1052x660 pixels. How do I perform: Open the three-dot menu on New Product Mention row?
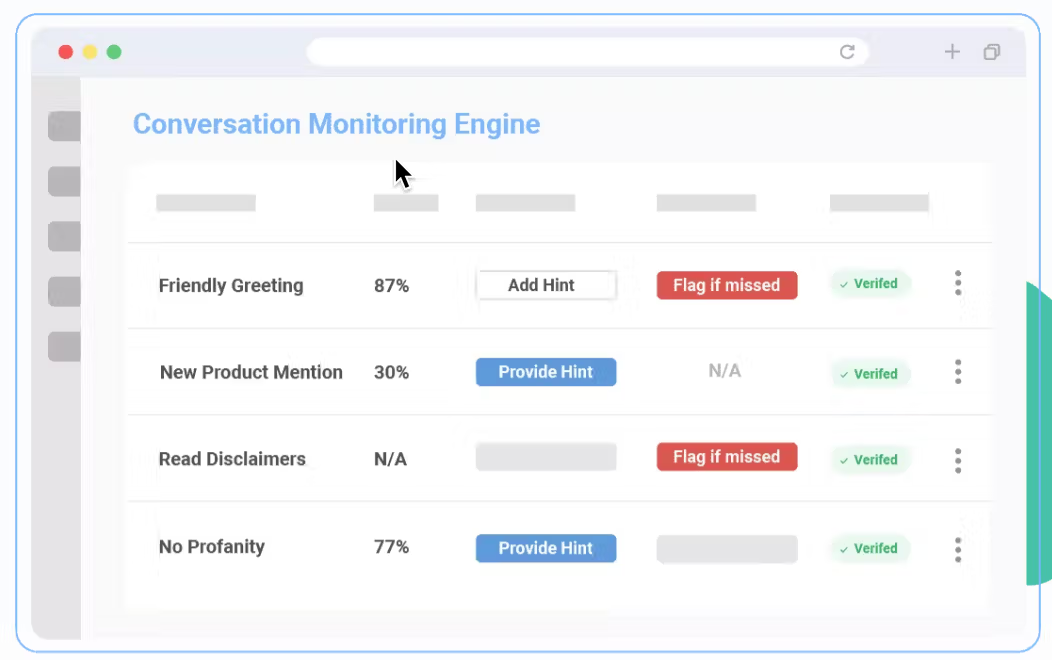click(x=958, y=372)
